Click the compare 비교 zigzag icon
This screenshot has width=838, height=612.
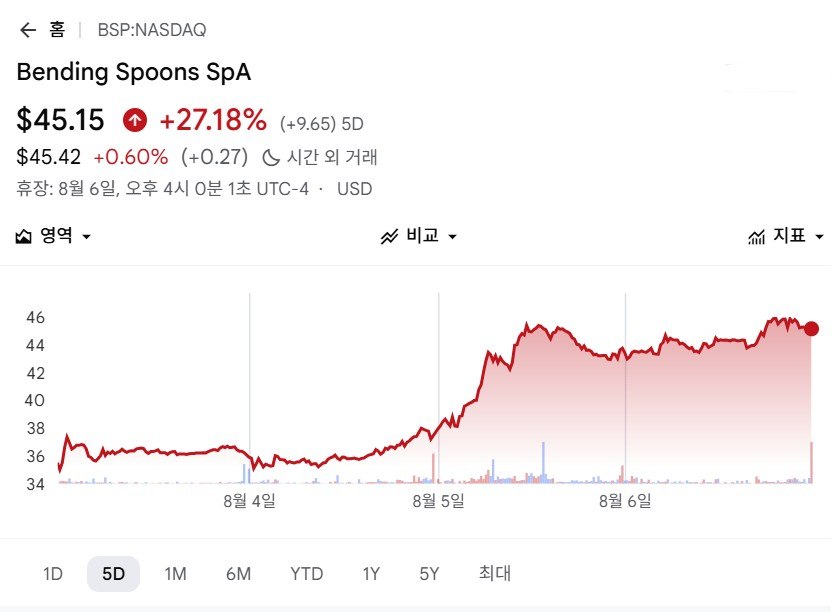click(x=390, y=236)
